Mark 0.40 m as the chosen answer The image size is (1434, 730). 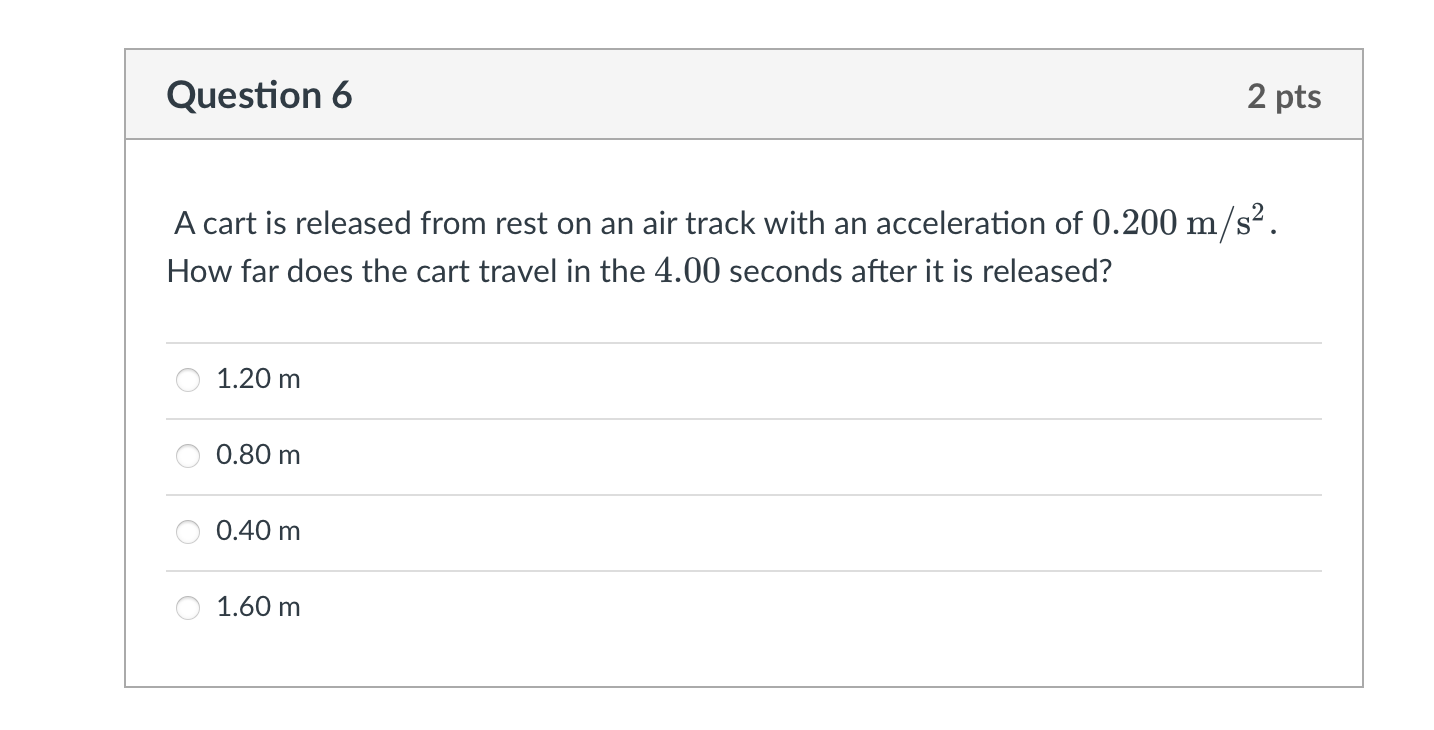click(x=187, y=531)
